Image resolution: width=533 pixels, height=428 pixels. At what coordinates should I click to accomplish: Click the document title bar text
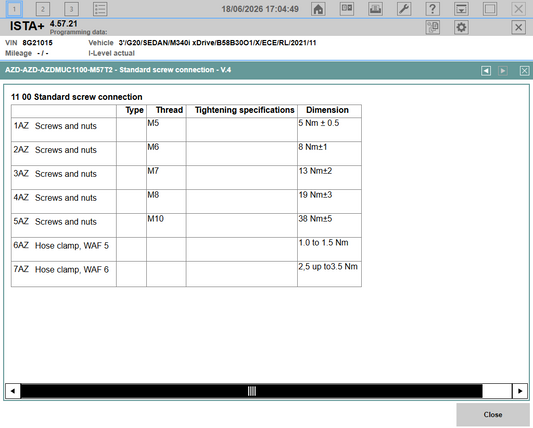(118, 70)
